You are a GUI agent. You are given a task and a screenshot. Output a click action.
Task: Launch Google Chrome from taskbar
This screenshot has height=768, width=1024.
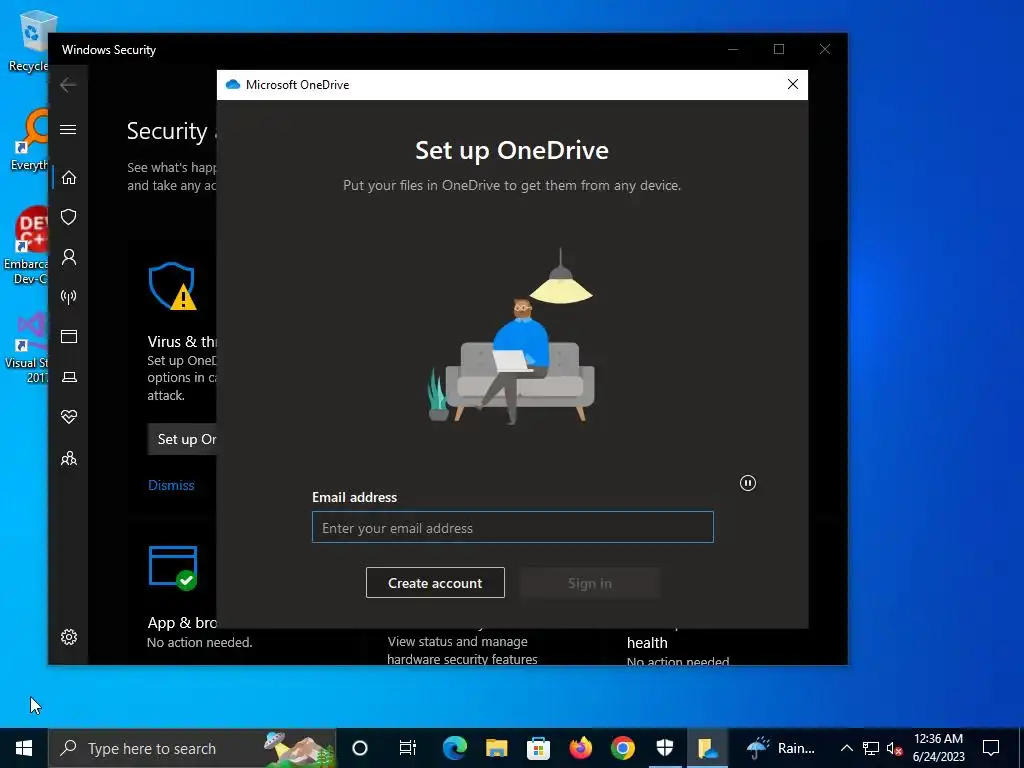pos(622,748)
